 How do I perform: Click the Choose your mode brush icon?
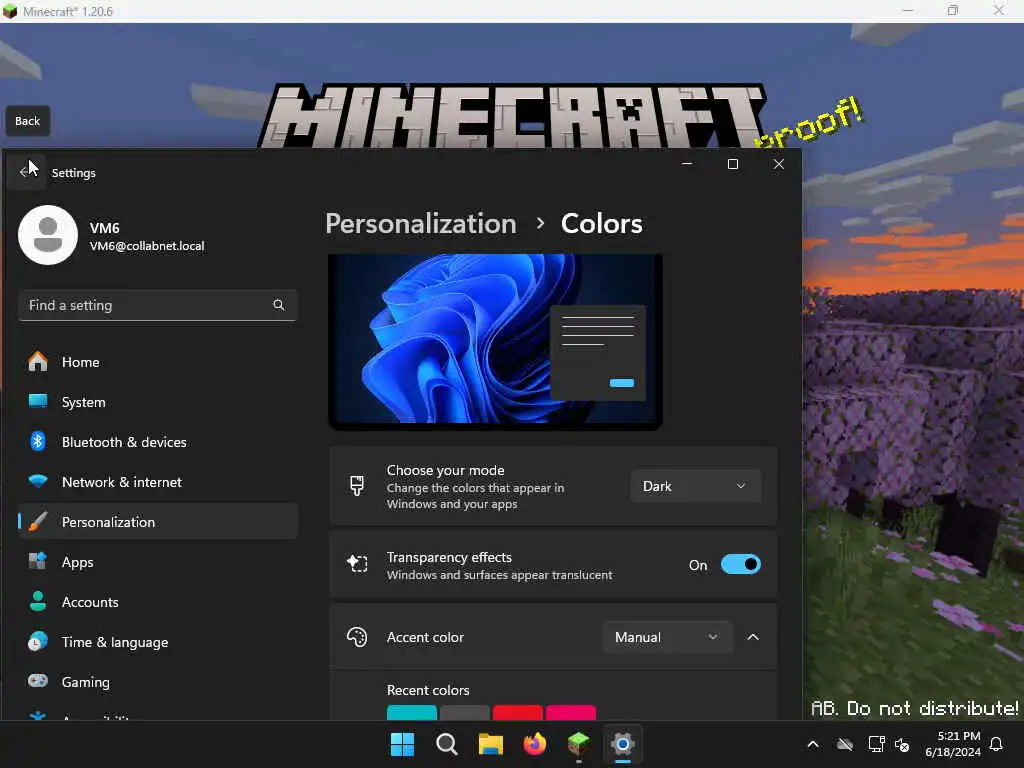point(357,486)
